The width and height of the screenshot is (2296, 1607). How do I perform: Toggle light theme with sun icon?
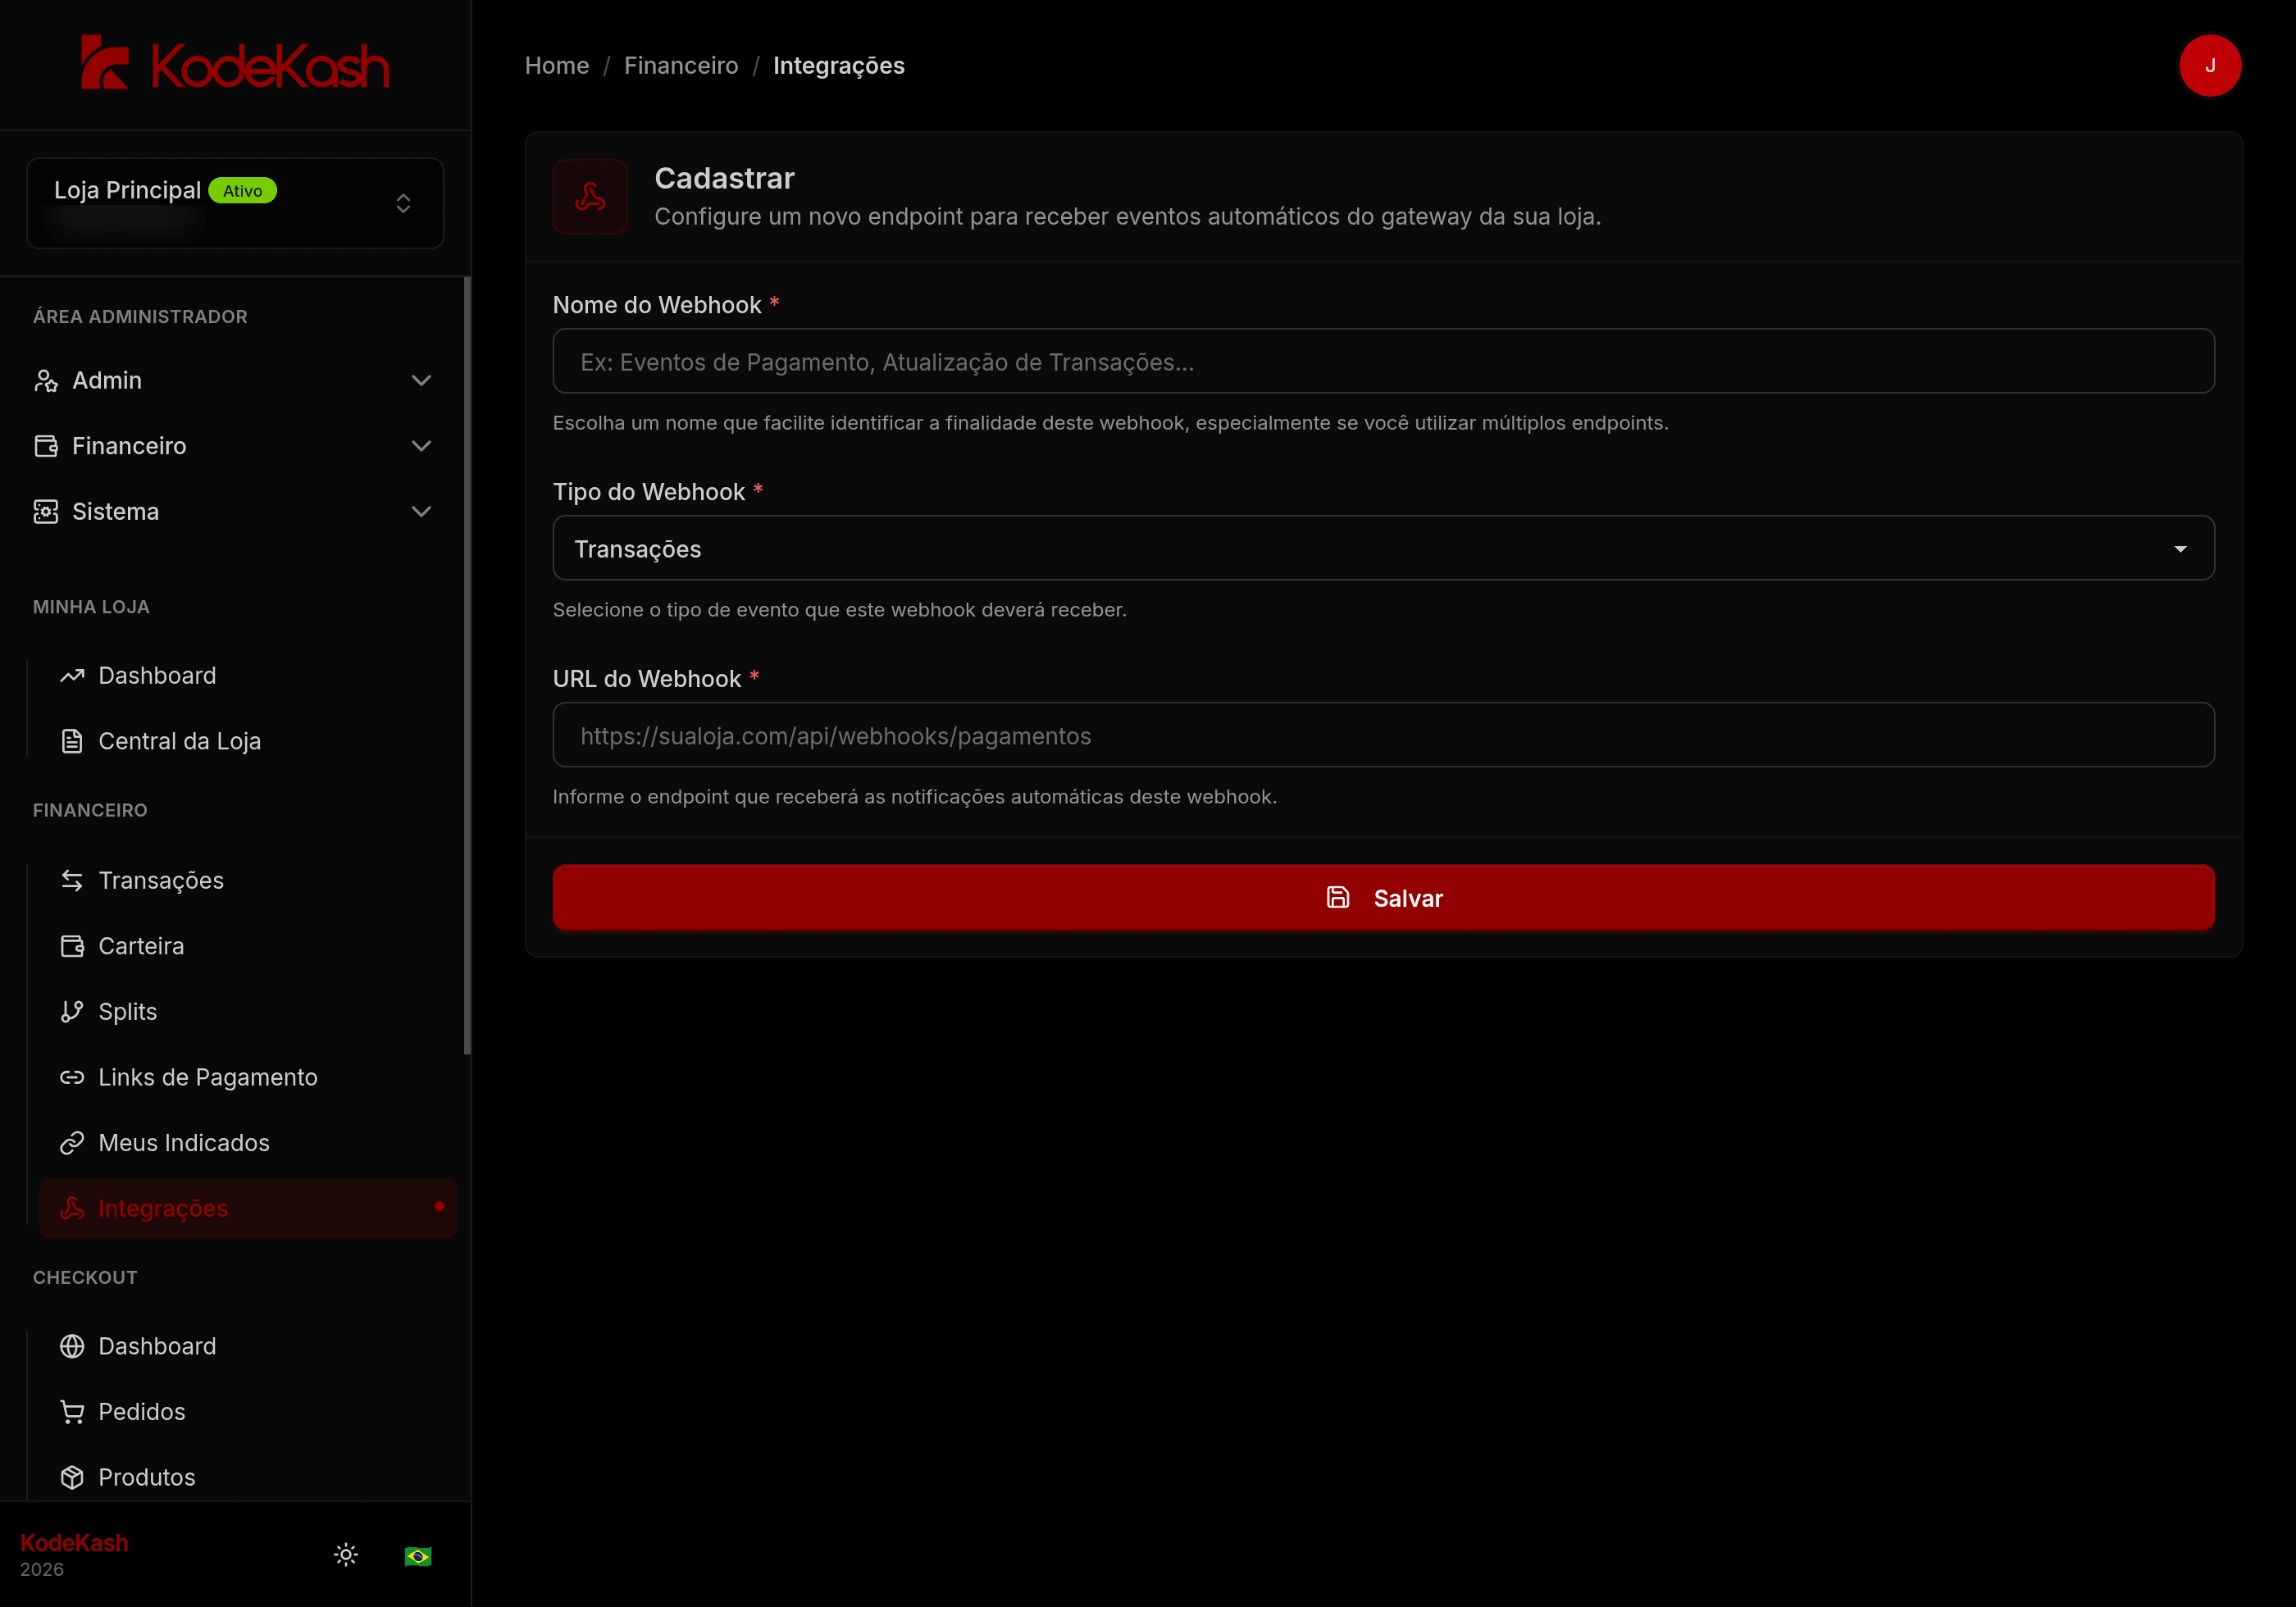[346, 1555]
